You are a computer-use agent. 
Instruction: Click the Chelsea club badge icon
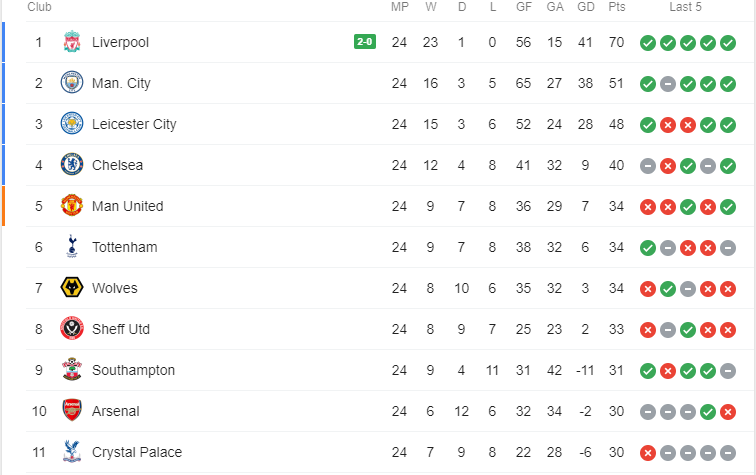pos(71,165)
